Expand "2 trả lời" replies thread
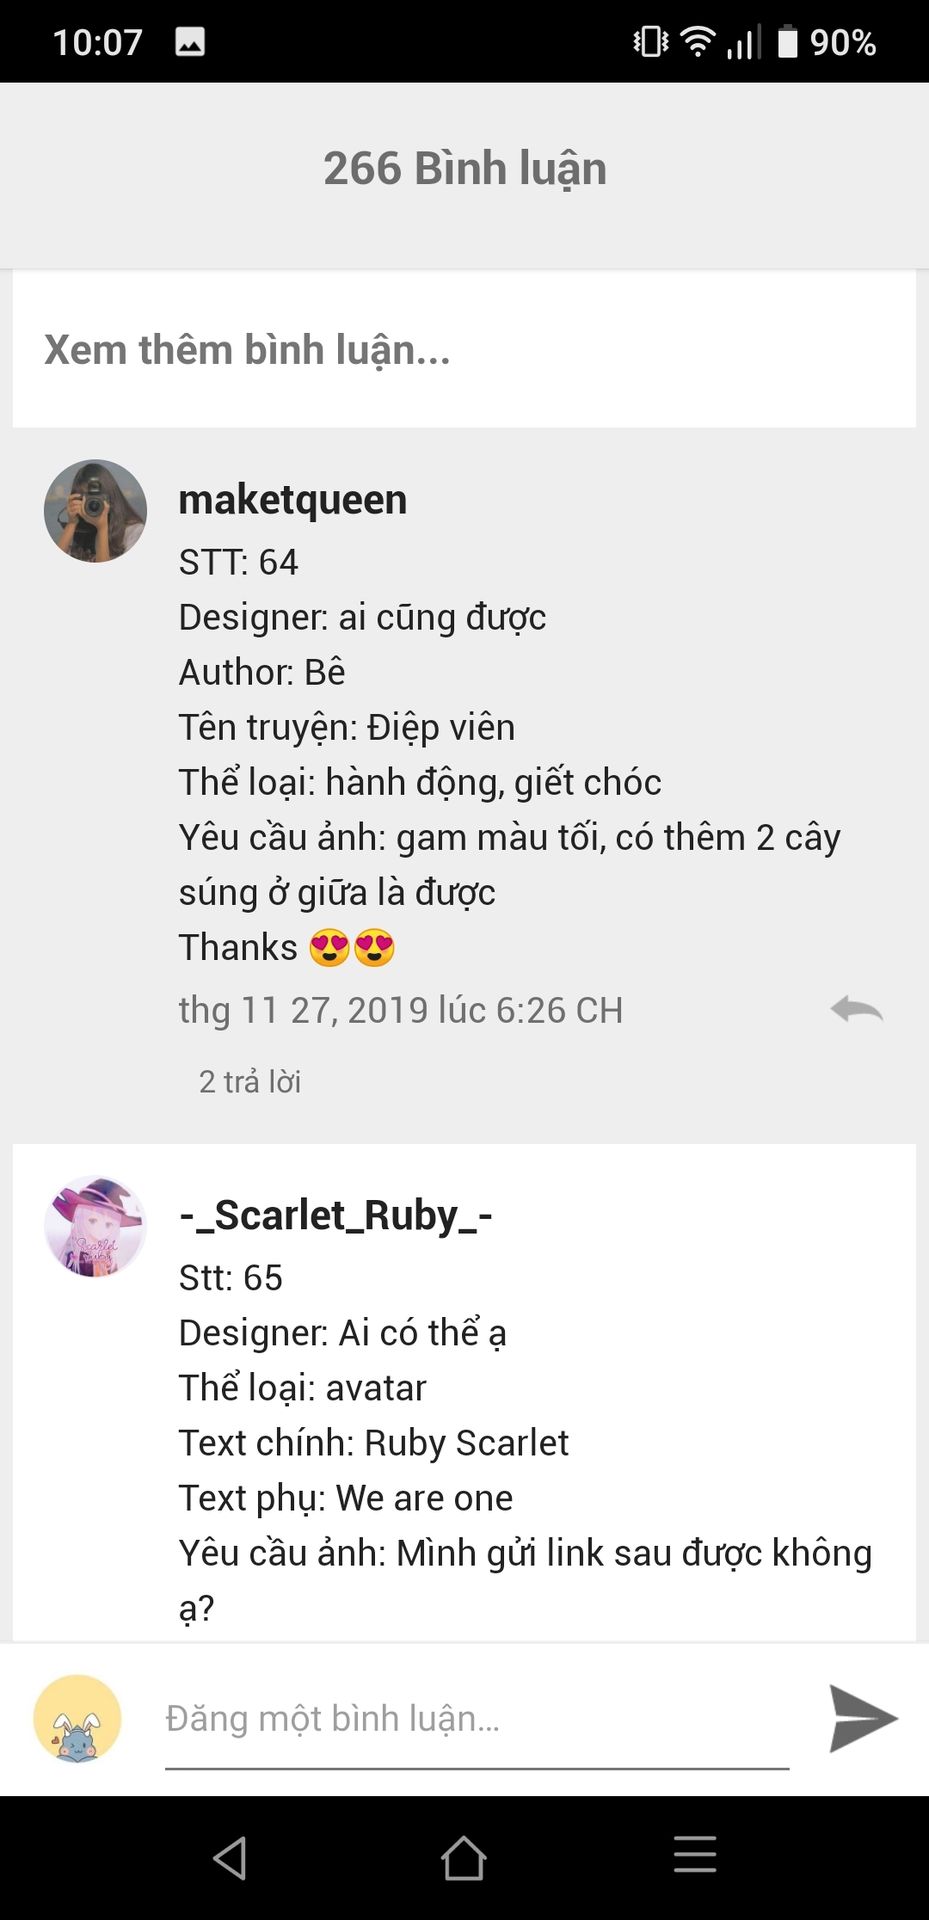 (250, 1081)
